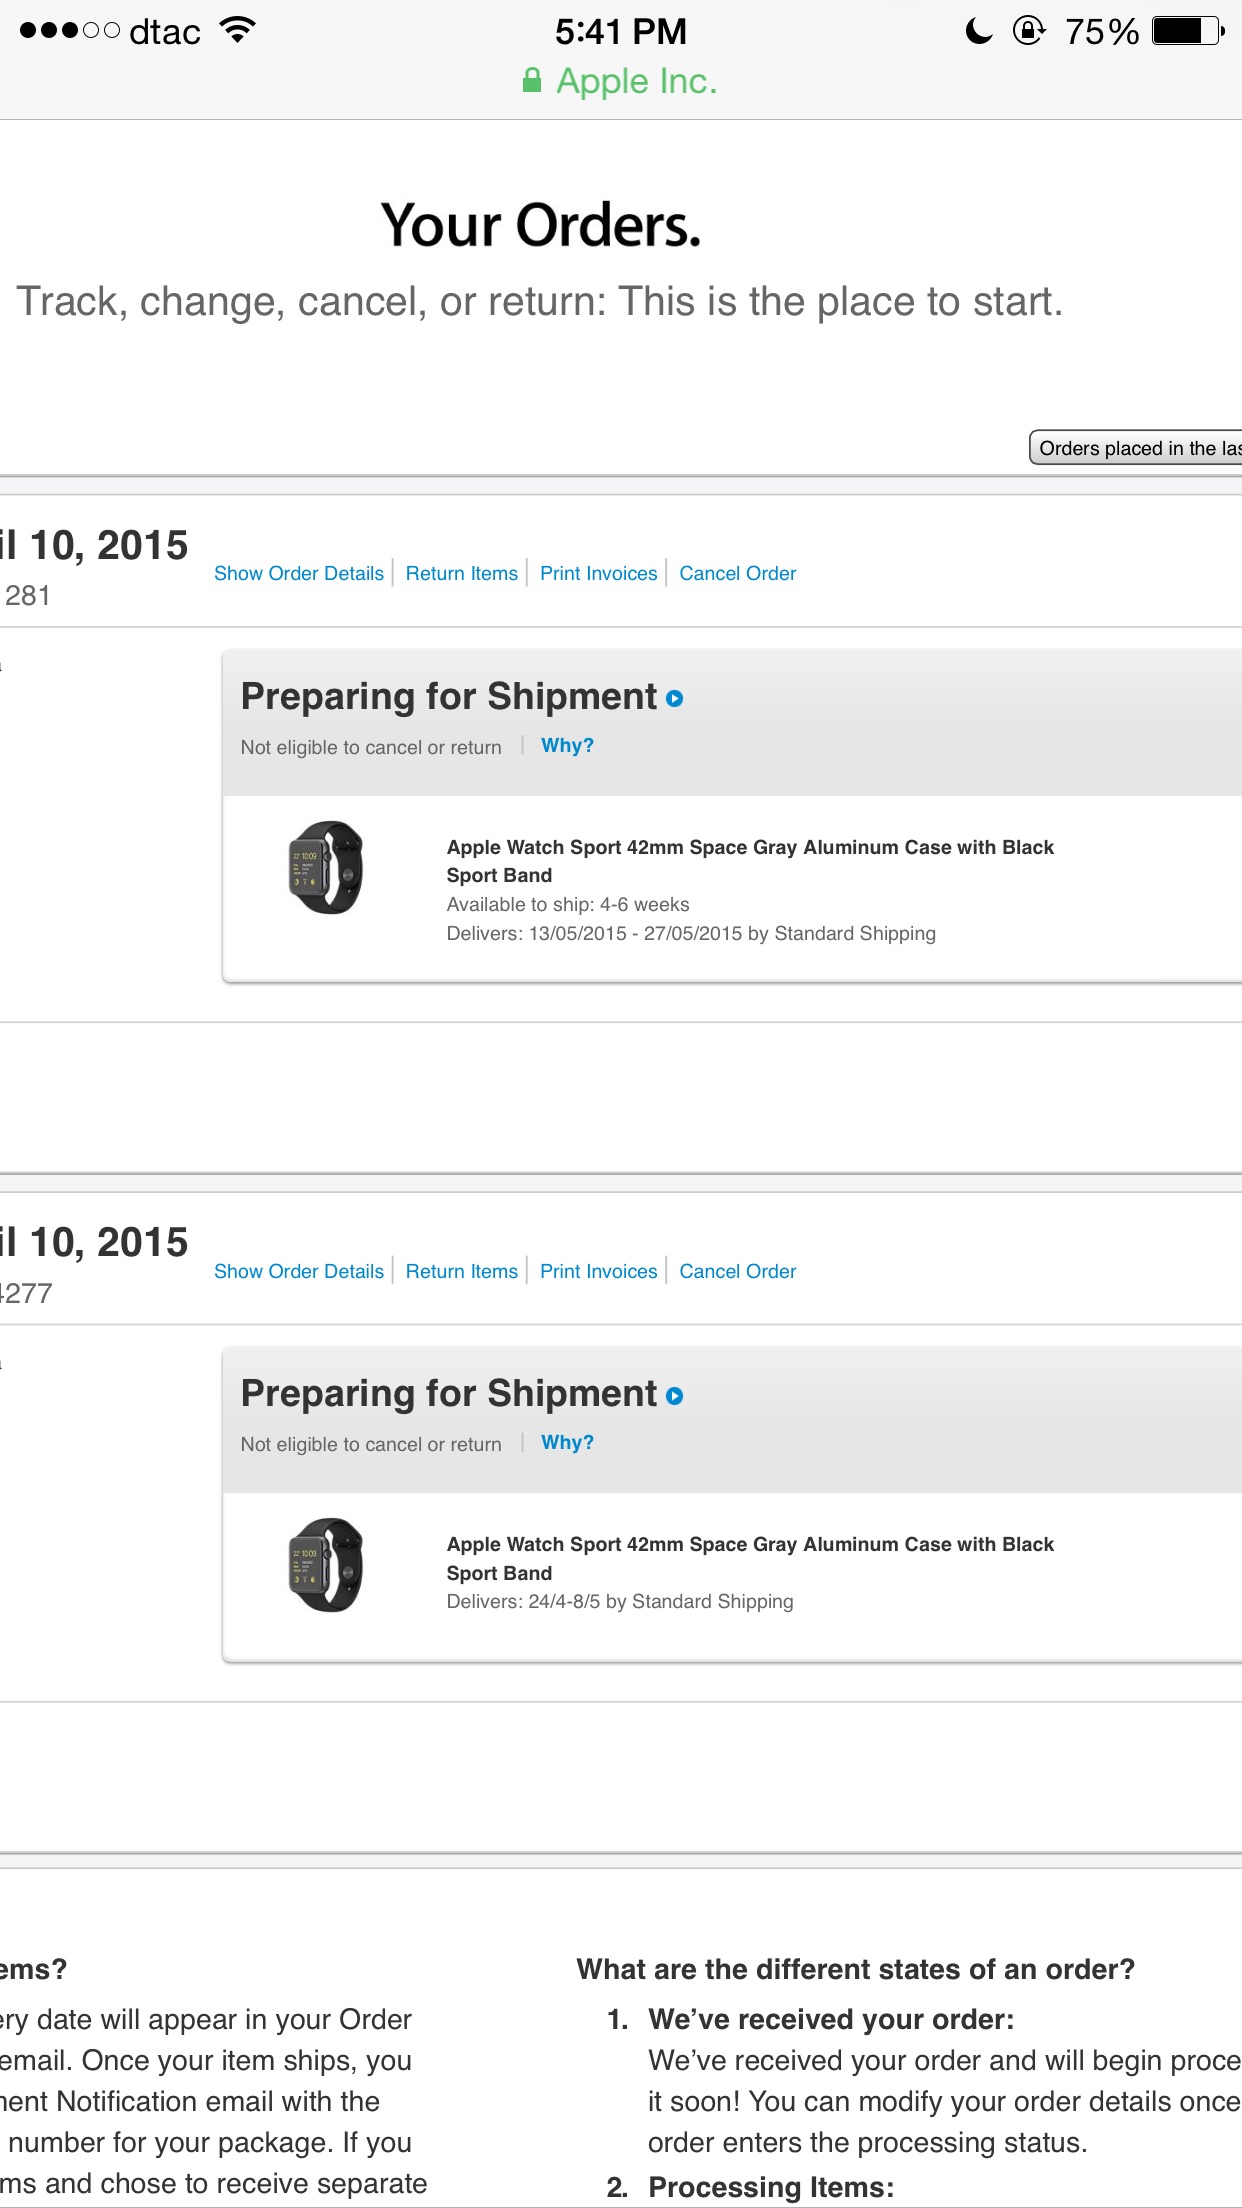
Task: Tap the Wi-Fi signal icon in status bar
Action: [x=238, y=30]
